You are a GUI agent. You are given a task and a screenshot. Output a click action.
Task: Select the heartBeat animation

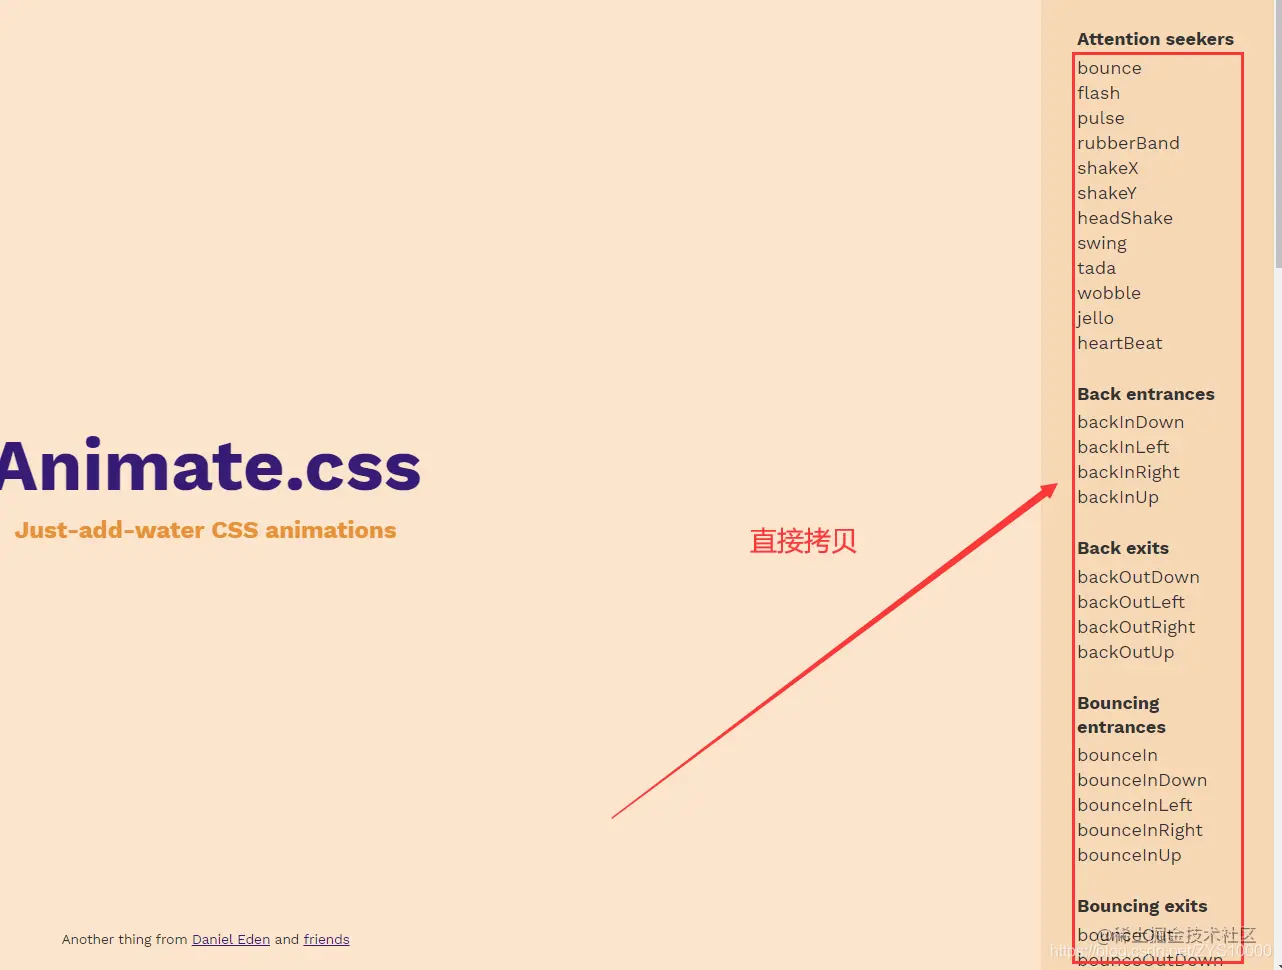1120,343
